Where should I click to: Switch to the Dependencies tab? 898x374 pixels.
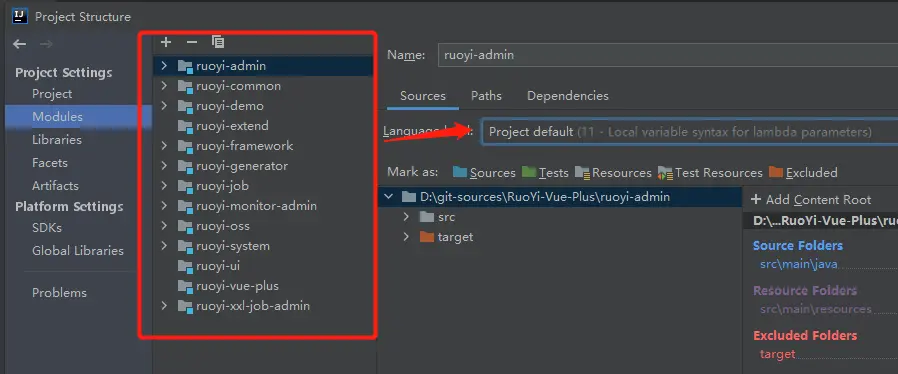point(568,96)
